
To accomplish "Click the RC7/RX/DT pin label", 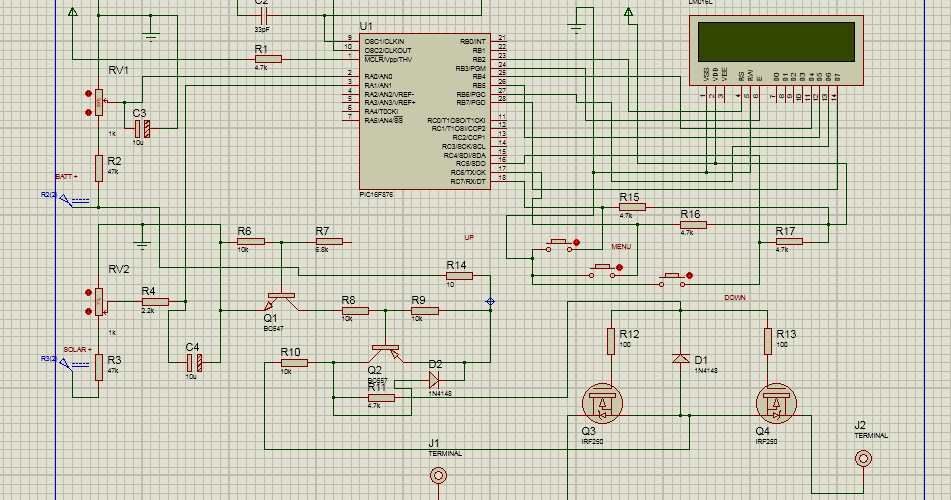I will click(468, 181).
